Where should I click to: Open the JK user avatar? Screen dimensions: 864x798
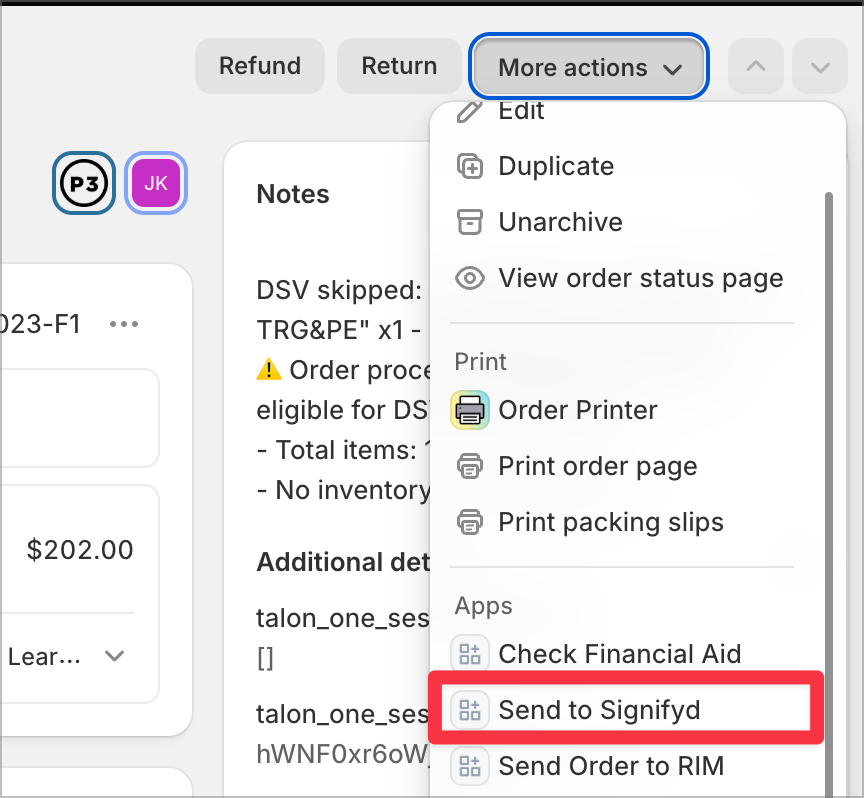pyautogui.click(x=156, y=184)
